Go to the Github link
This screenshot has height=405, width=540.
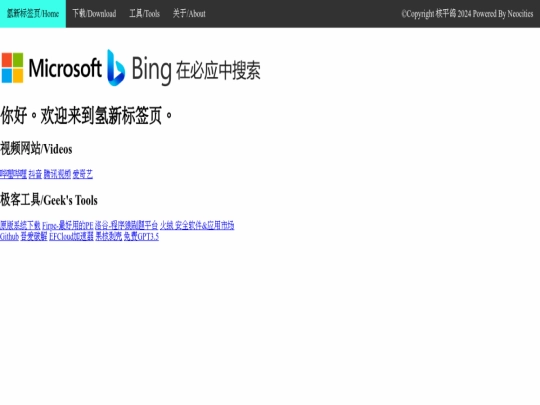tap(9, 237)
